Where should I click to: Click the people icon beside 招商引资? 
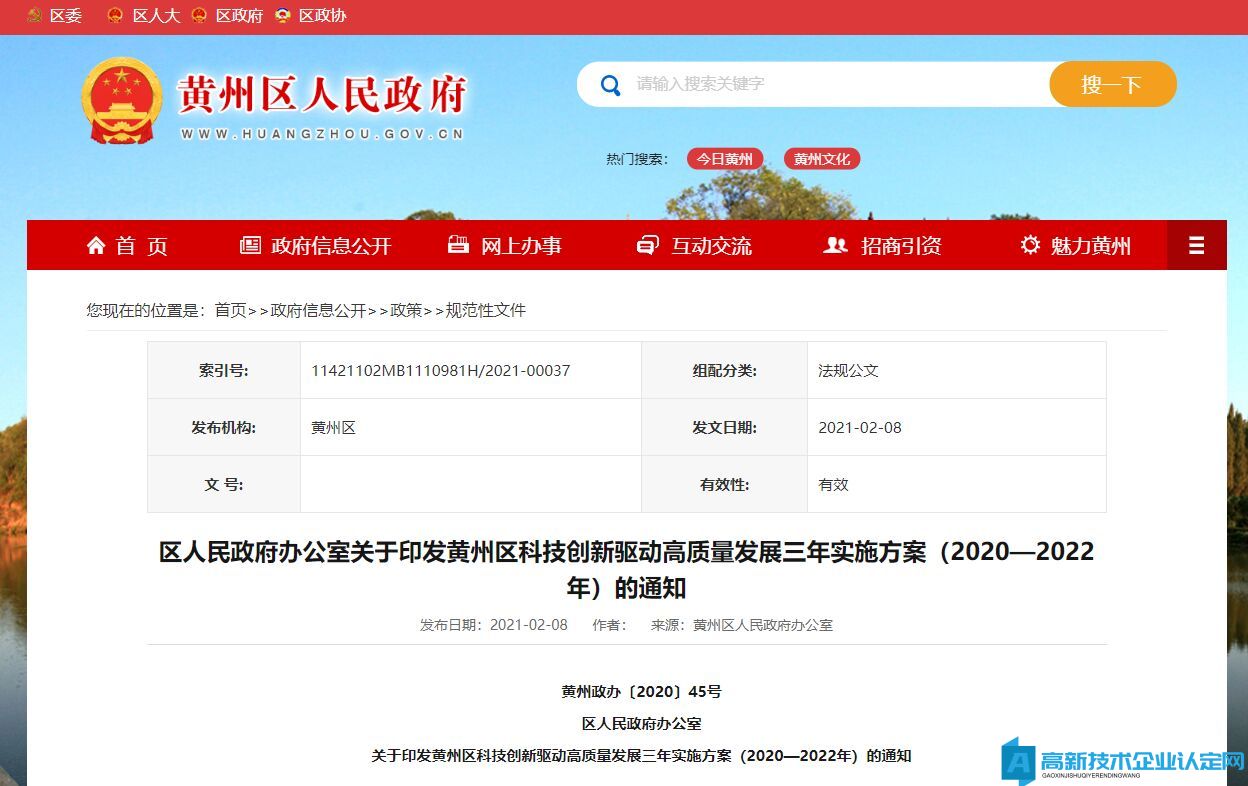835,245
